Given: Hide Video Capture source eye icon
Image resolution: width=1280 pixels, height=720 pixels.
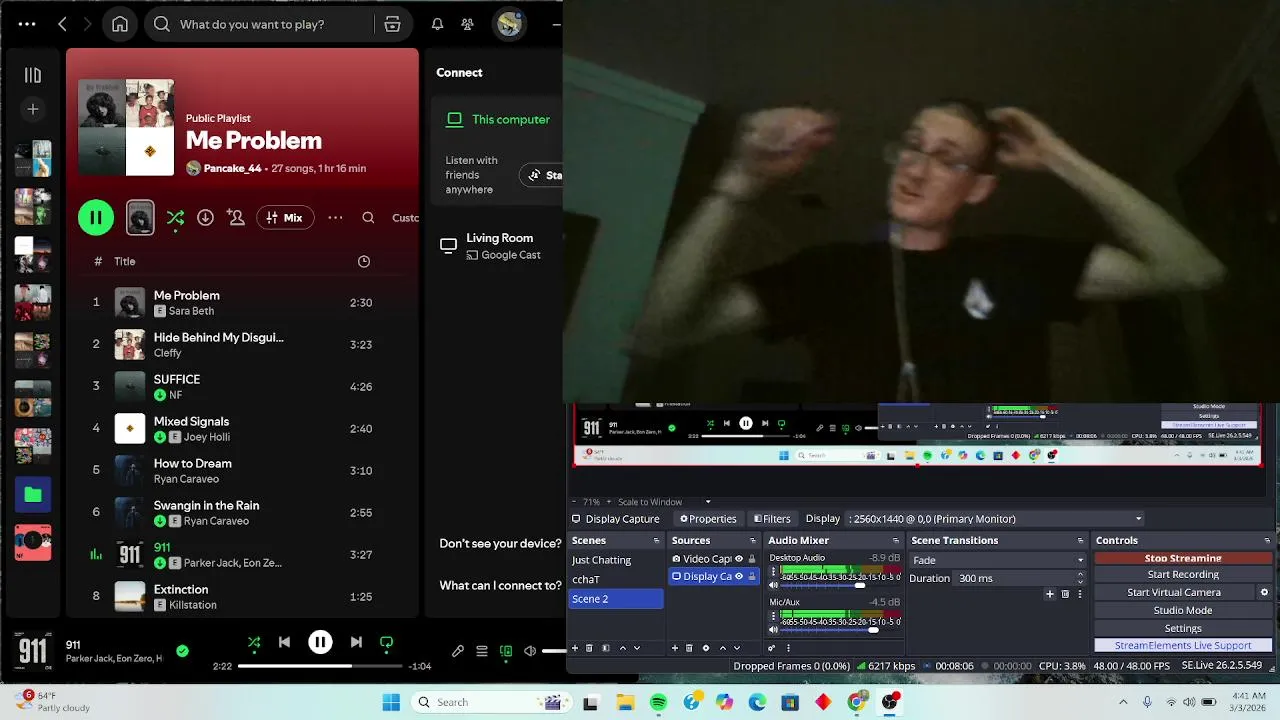Looking at the screenshot, I should (x=739, y=559).
